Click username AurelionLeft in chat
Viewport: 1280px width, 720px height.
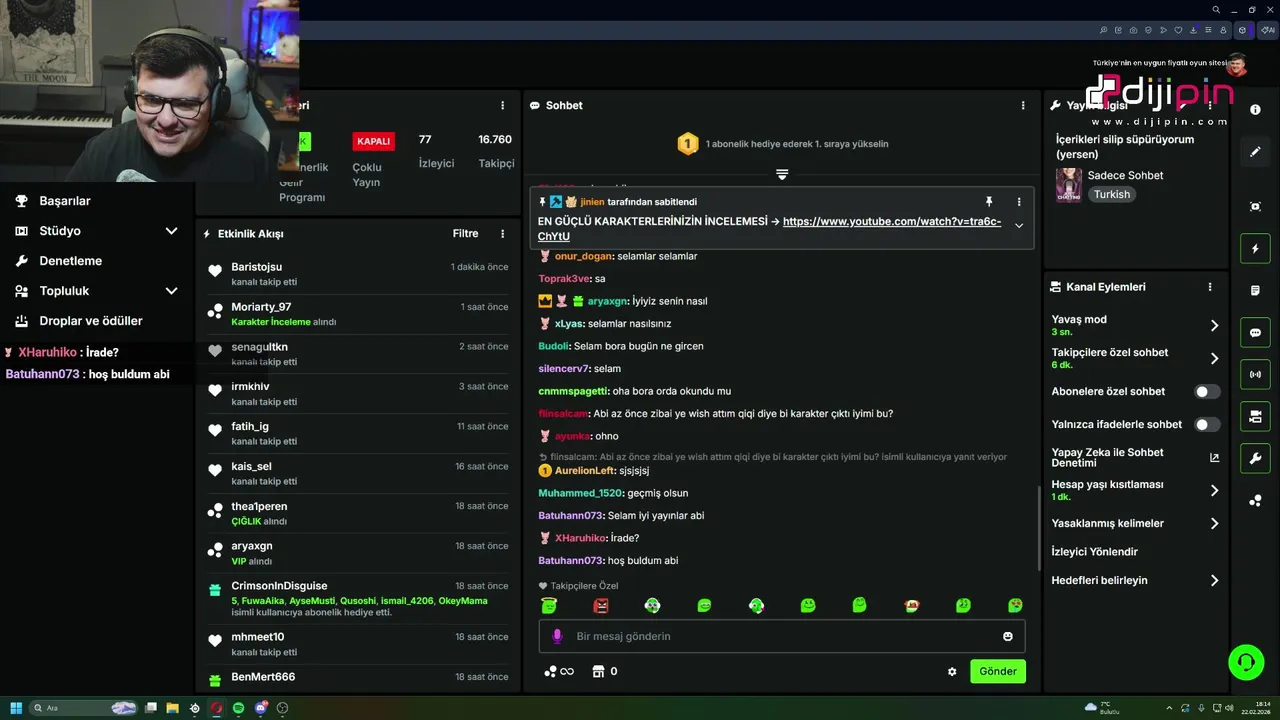585,471
